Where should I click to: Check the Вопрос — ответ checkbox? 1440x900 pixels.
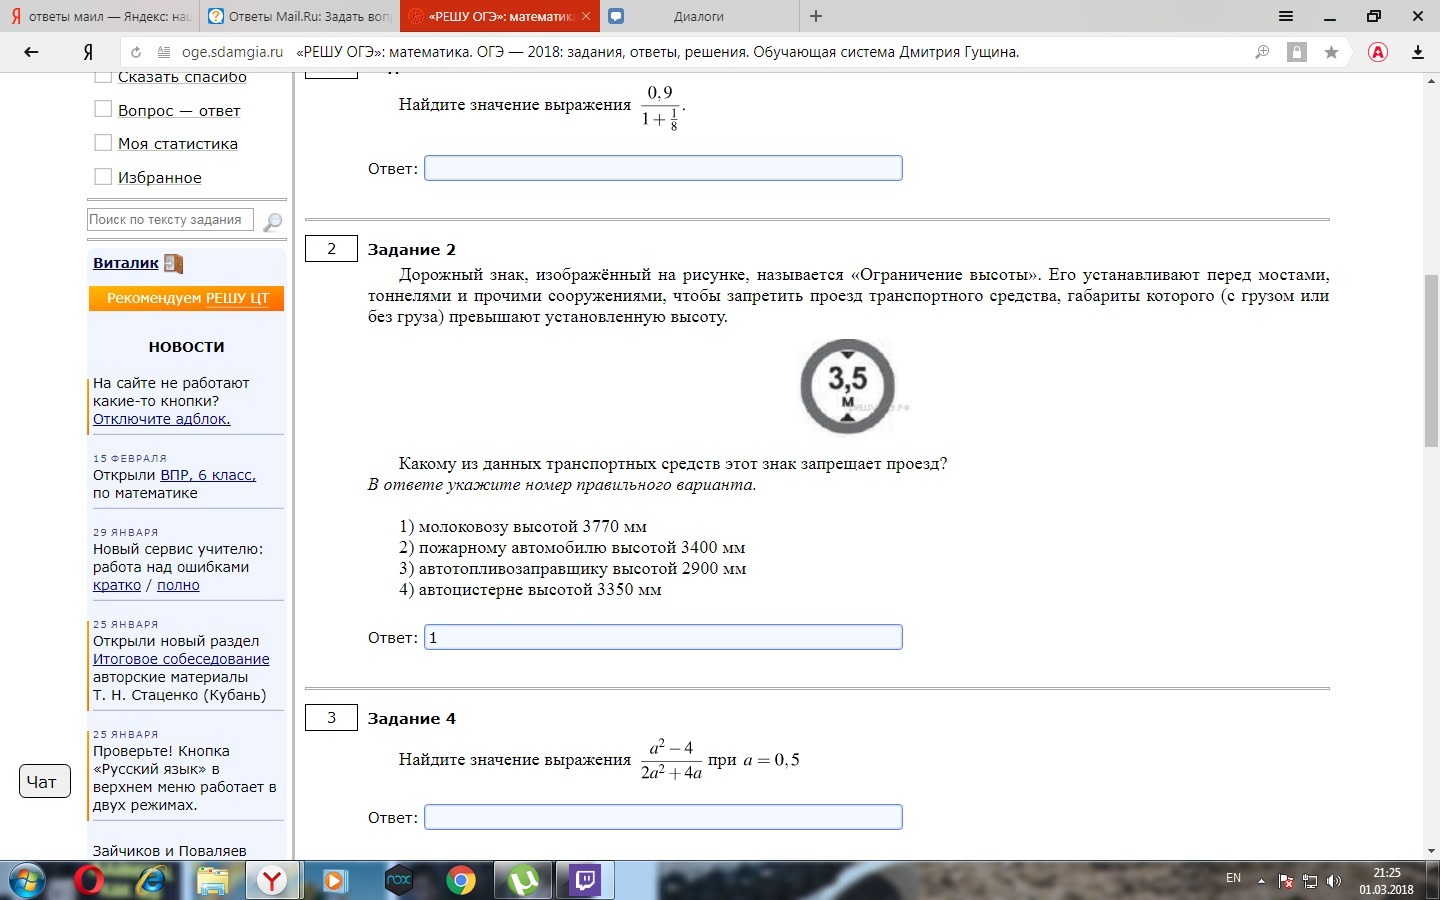[x=103, y=108]
